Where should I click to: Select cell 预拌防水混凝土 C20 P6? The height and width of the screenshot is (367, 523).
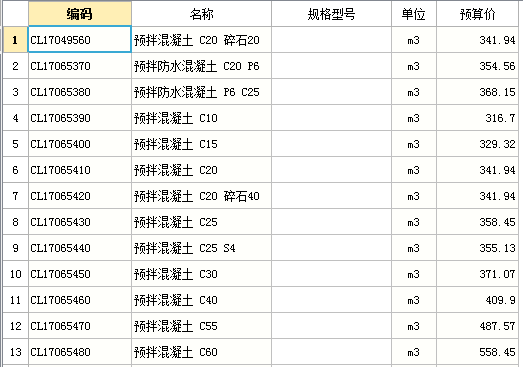coord(201,66)
